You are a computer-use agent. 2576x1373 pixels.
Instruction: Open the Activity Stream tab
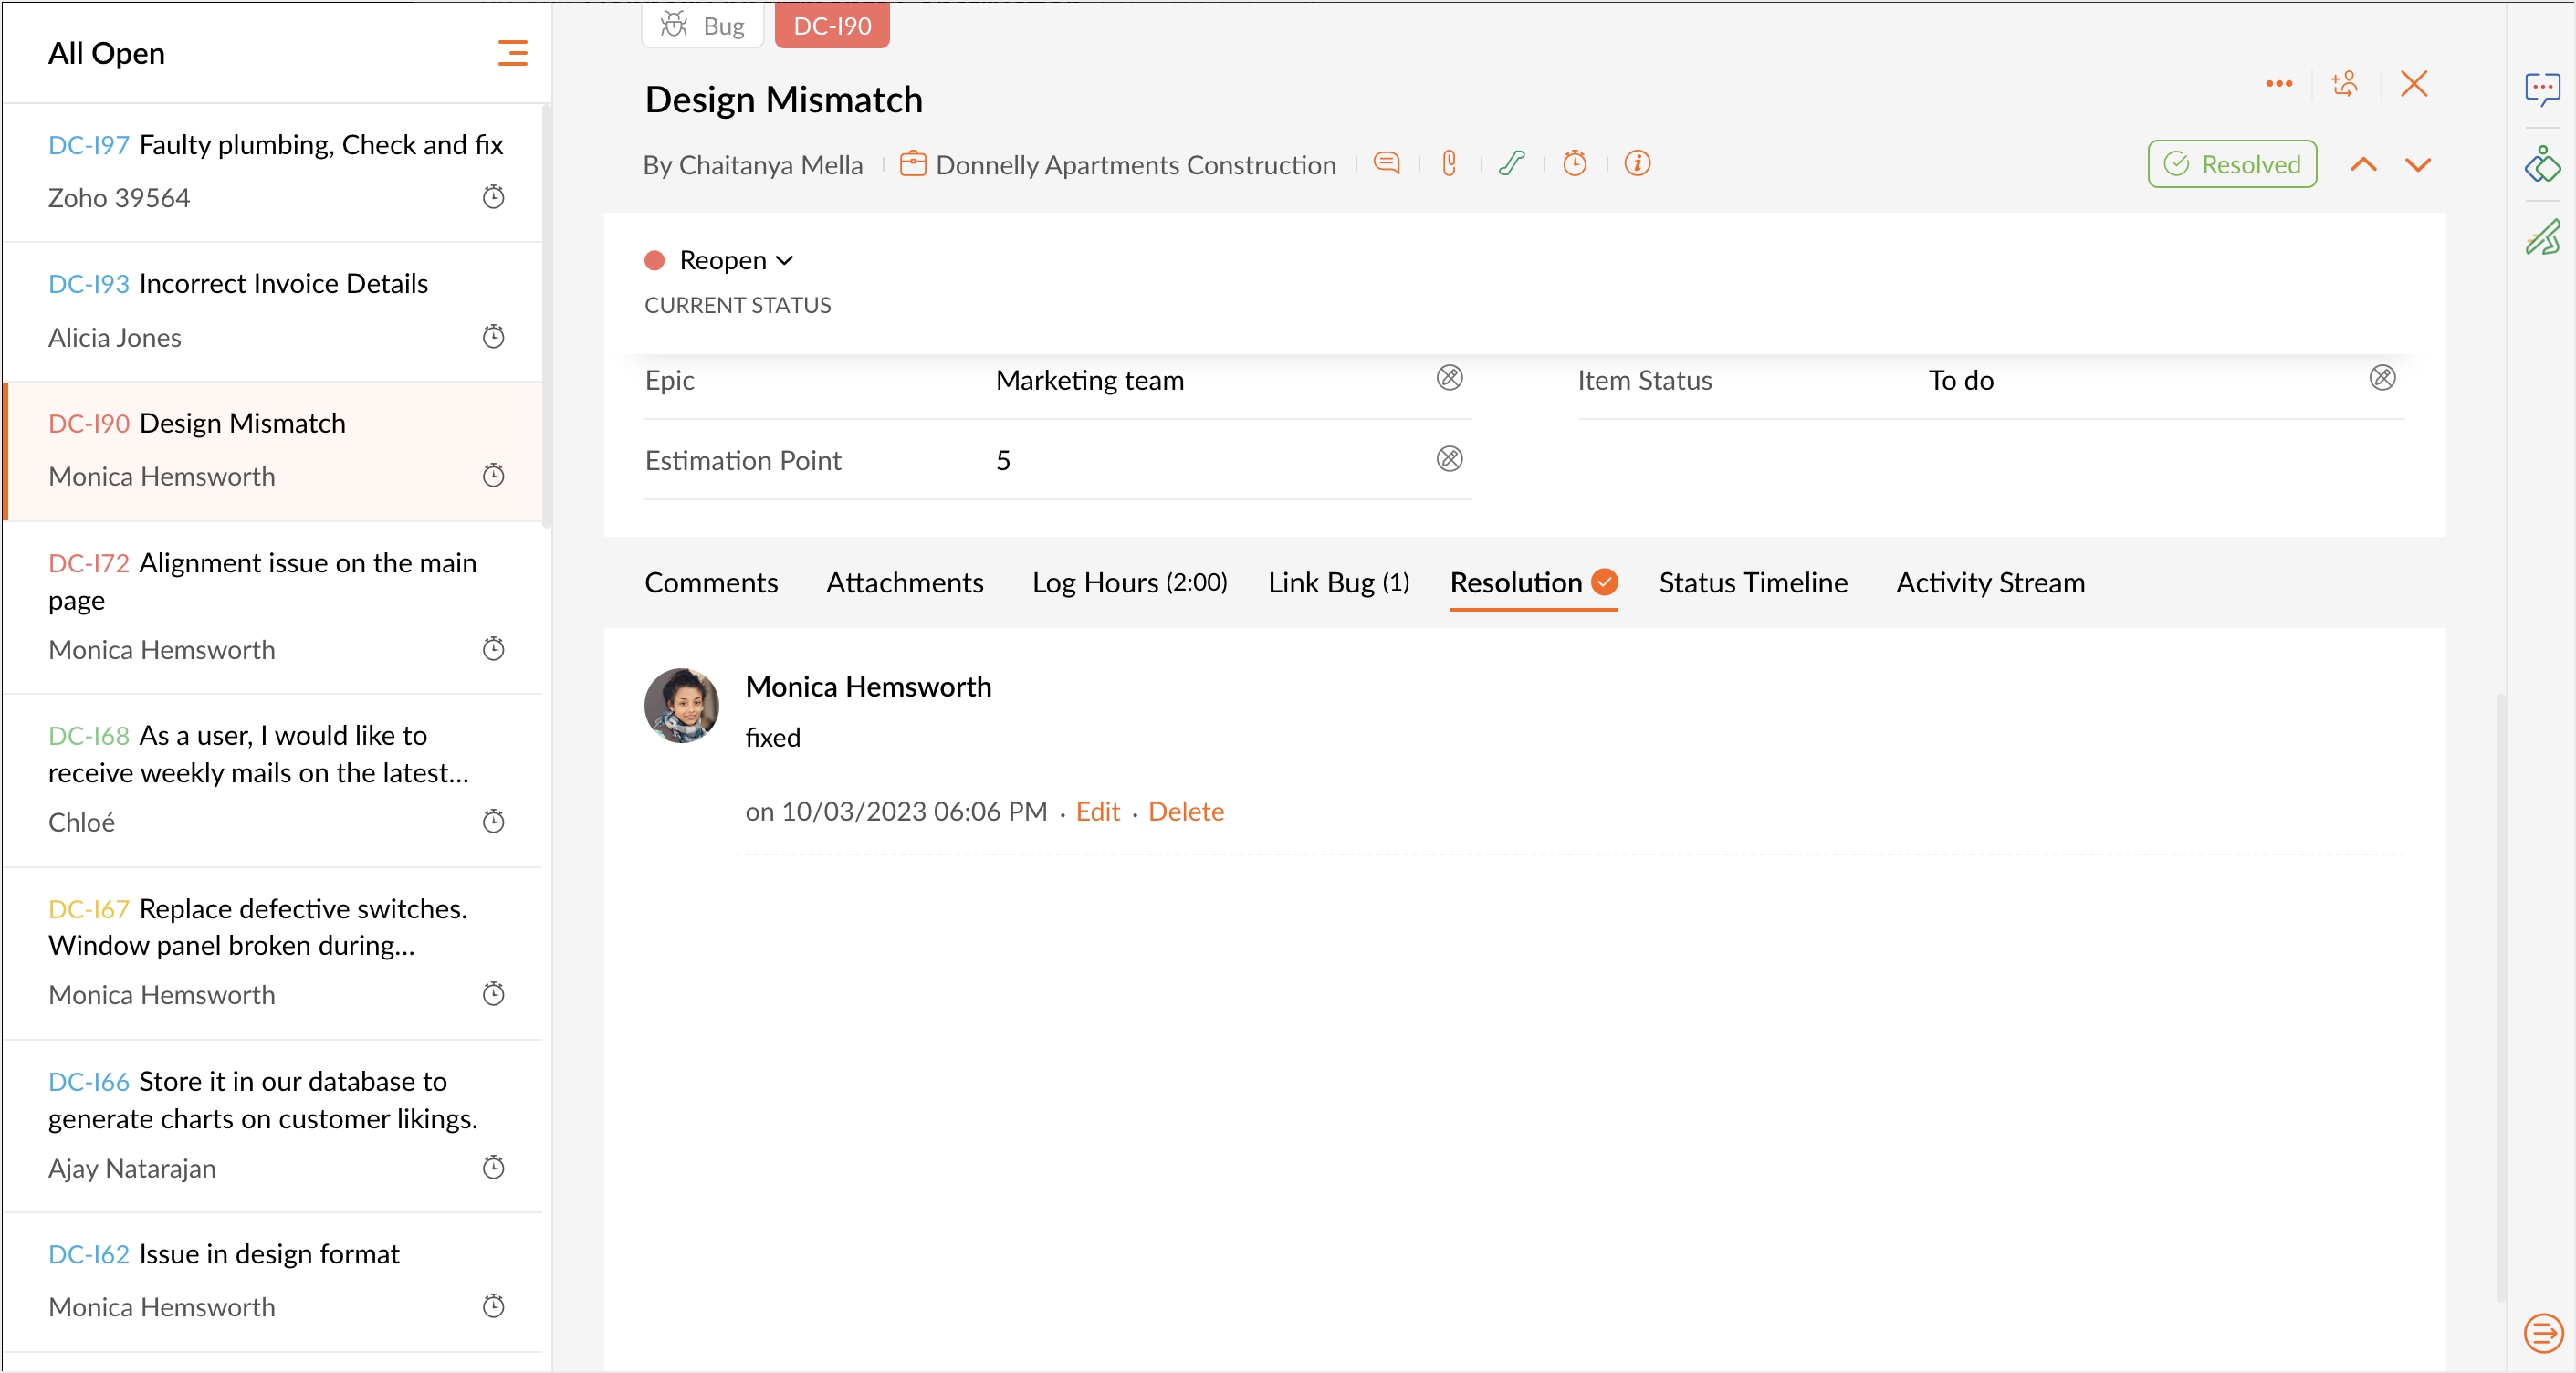(1990, 583)
